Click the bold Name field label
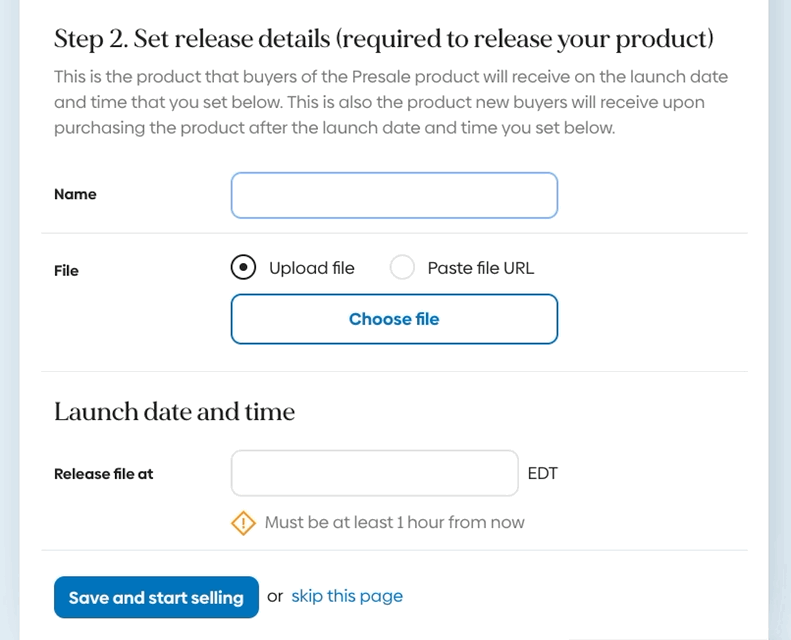The image size is (791, 640). tap(75, 195)
